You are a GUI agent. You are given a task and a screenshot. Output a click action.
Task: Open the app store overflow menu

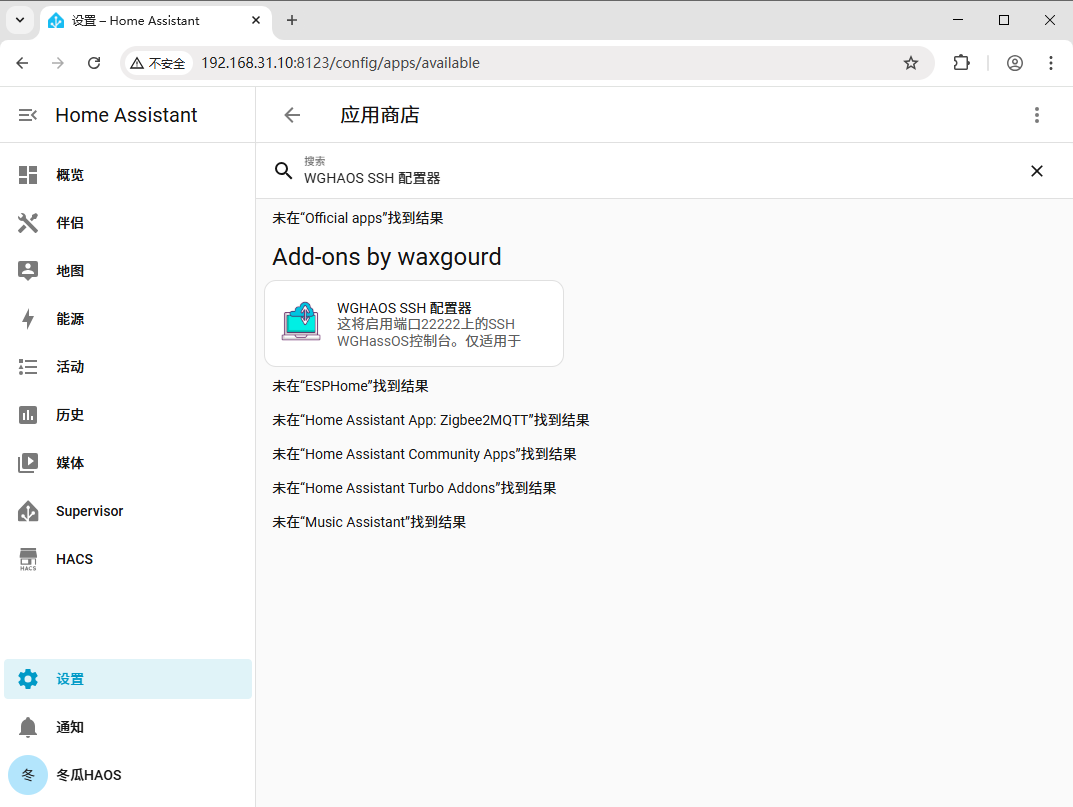coord(1037,115)
